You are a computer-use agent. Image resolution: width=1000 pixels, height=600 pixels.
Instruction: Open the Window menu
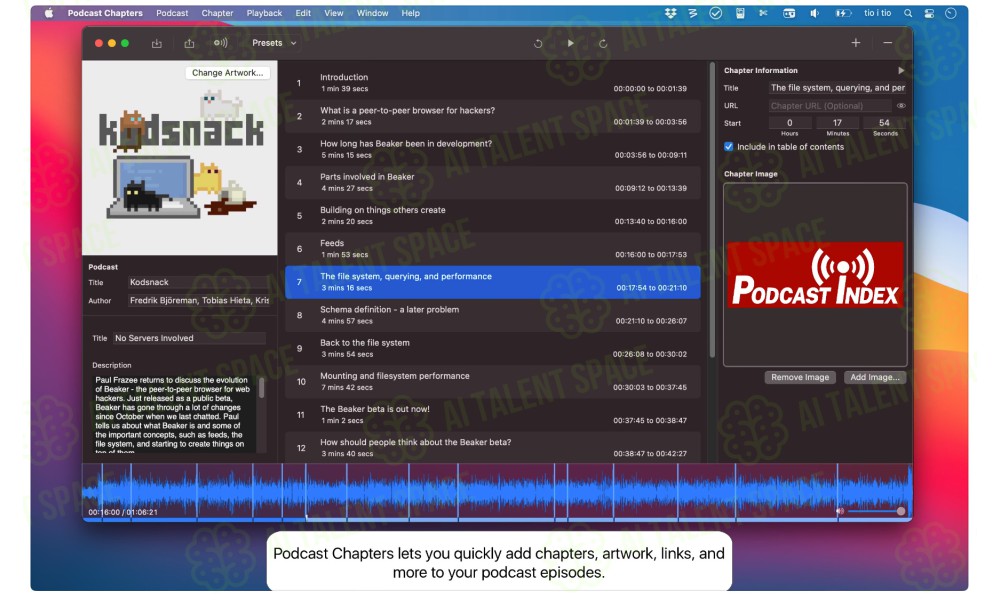pos(372,13)
